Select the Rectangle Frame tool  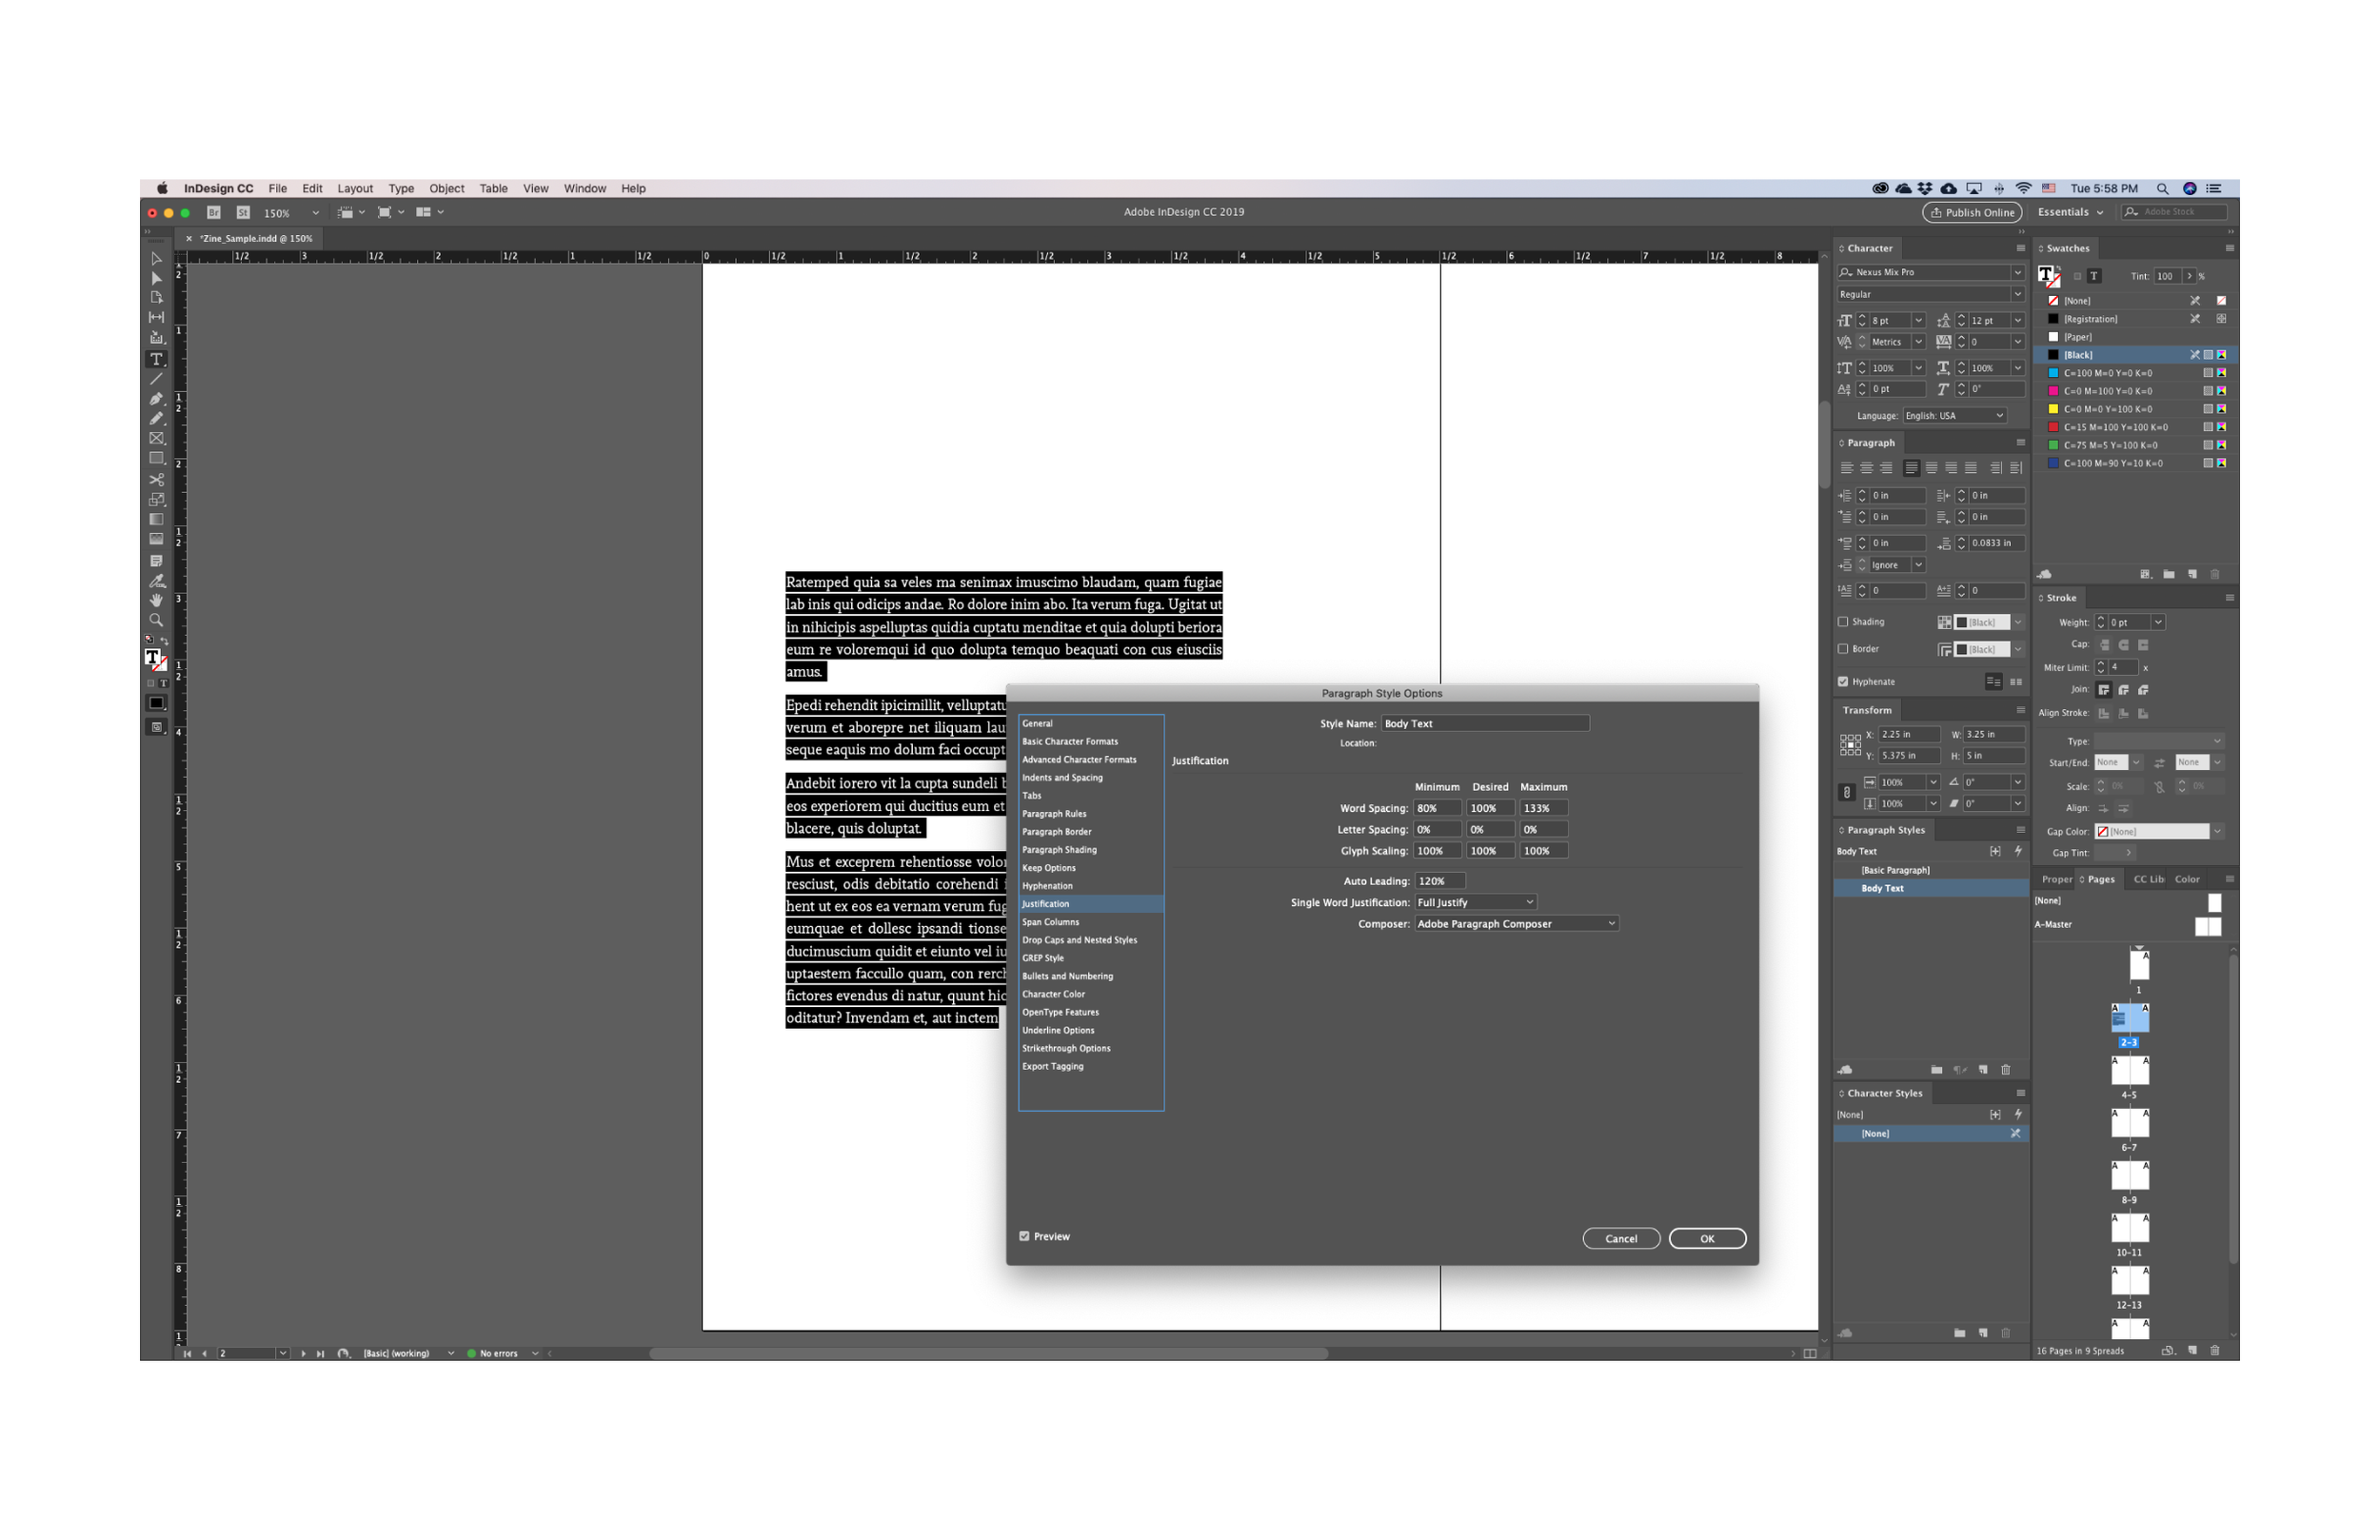156,438
